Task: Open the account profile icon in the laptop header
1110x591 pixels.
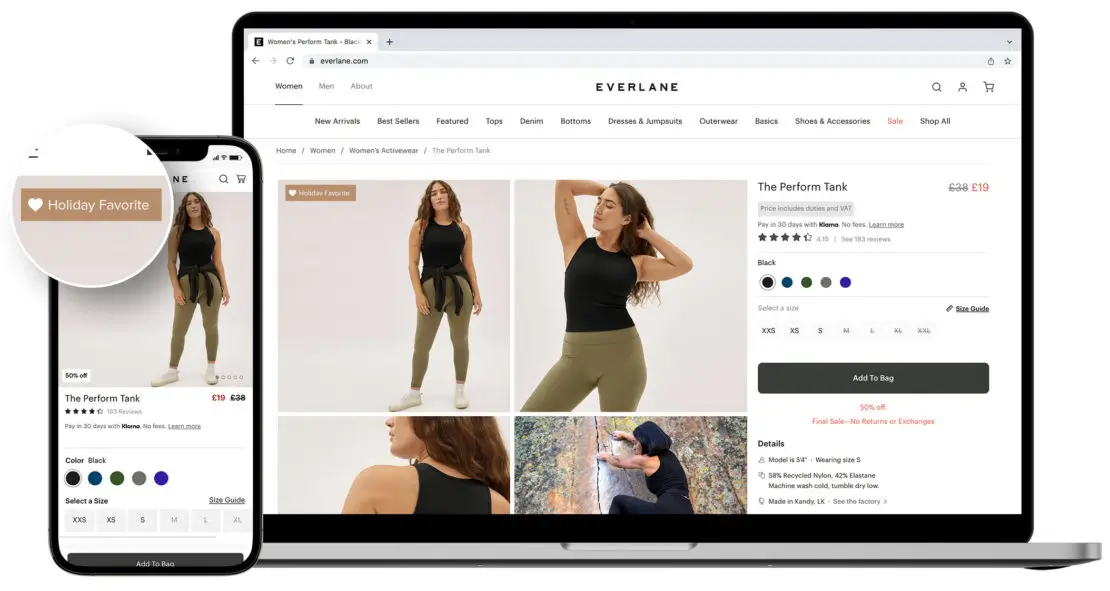Action: (x=962, y=87)
